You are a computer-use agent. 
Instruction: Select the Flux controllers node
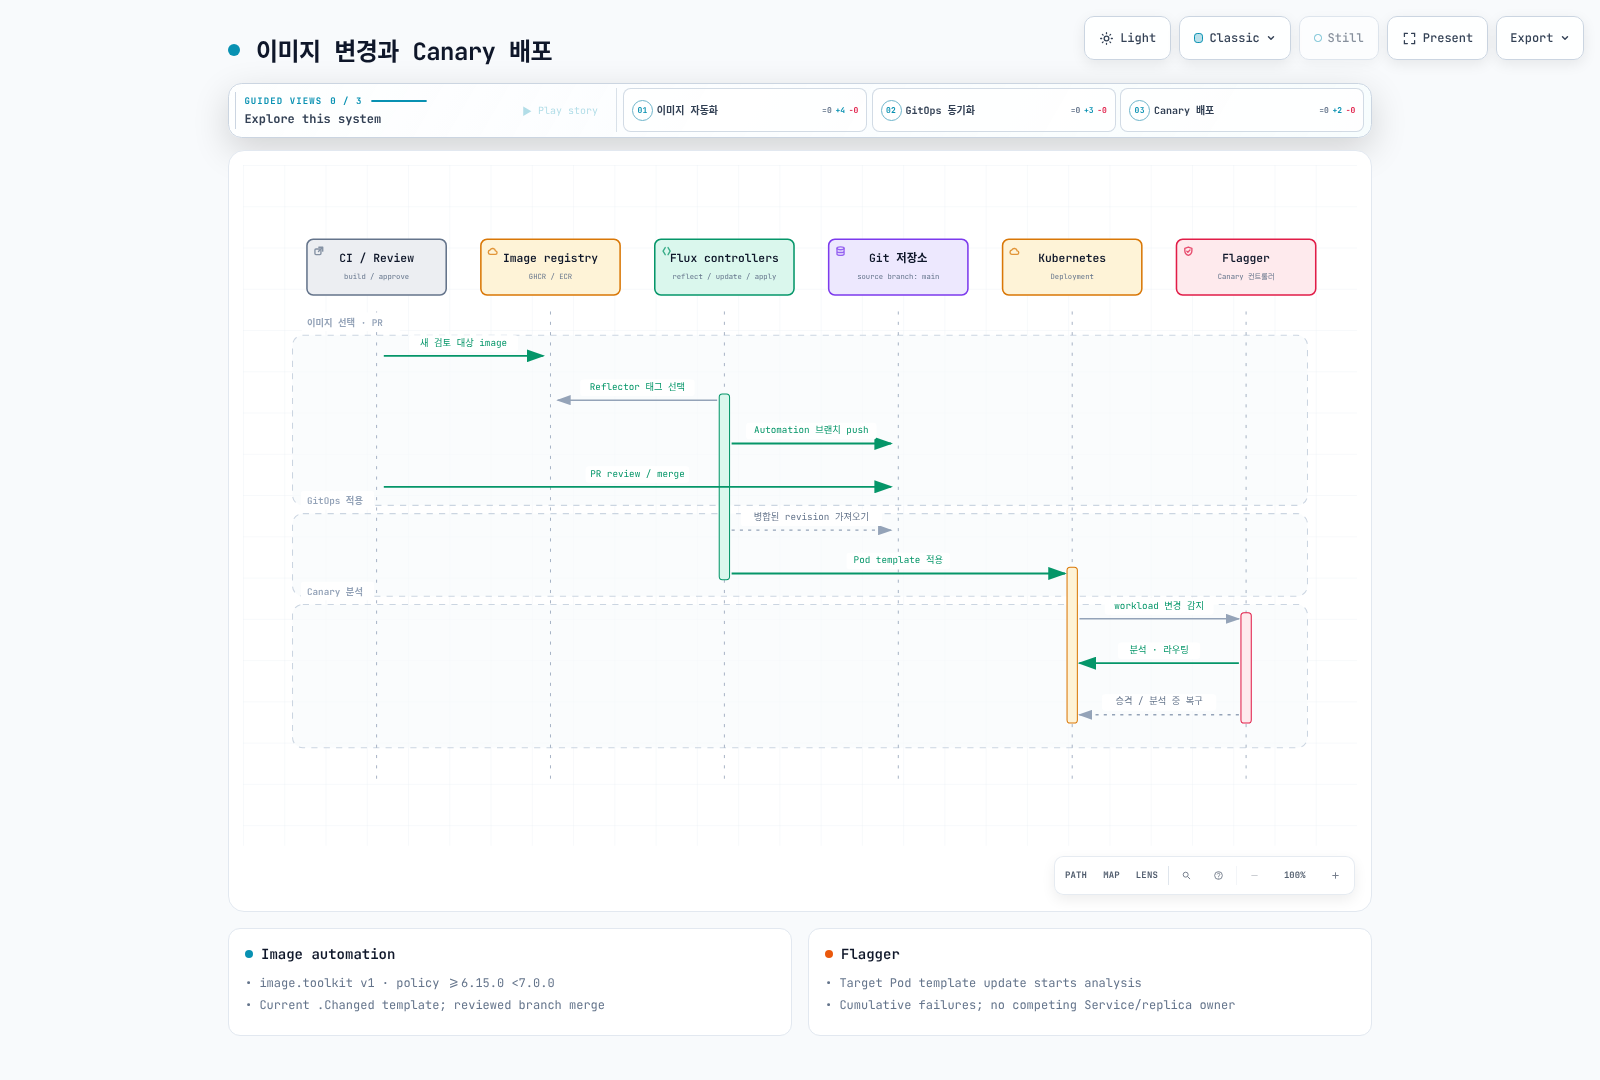pos(724,267)
